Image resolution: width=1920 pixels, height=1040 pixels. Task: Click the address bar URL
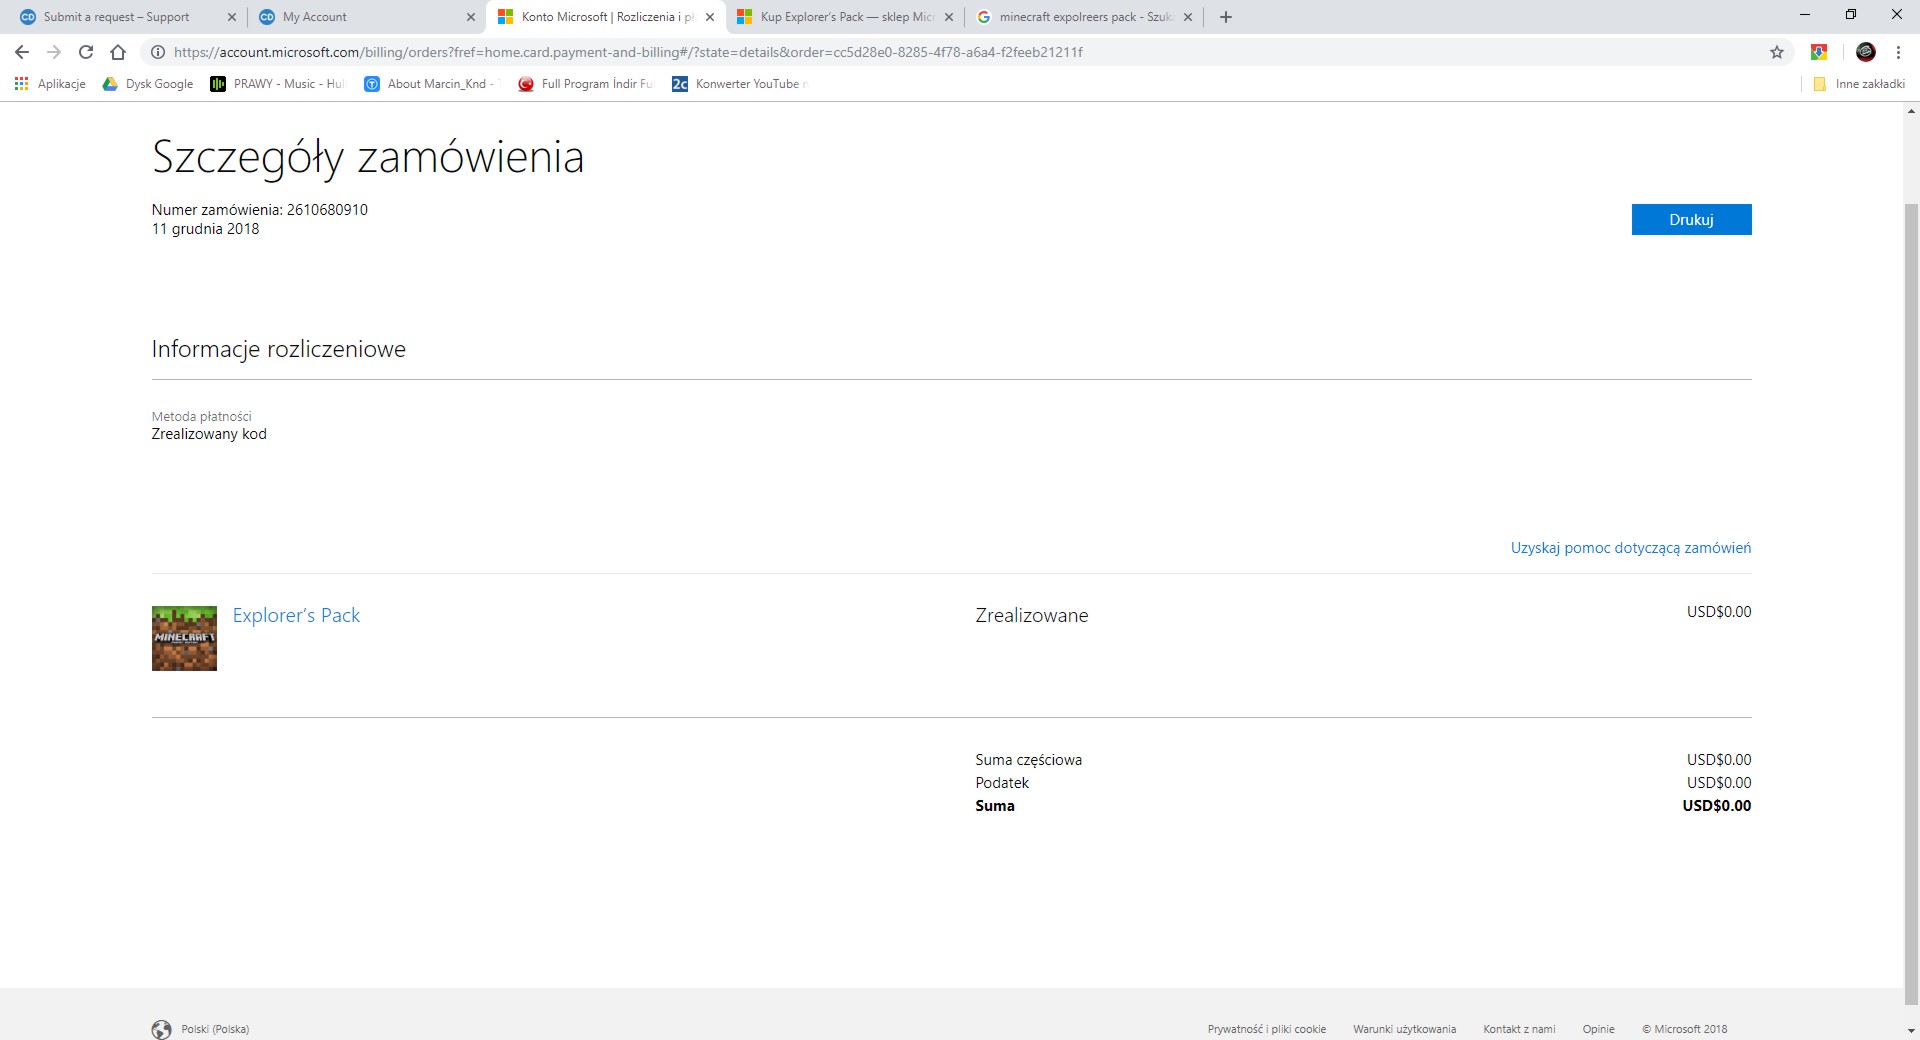628,52
